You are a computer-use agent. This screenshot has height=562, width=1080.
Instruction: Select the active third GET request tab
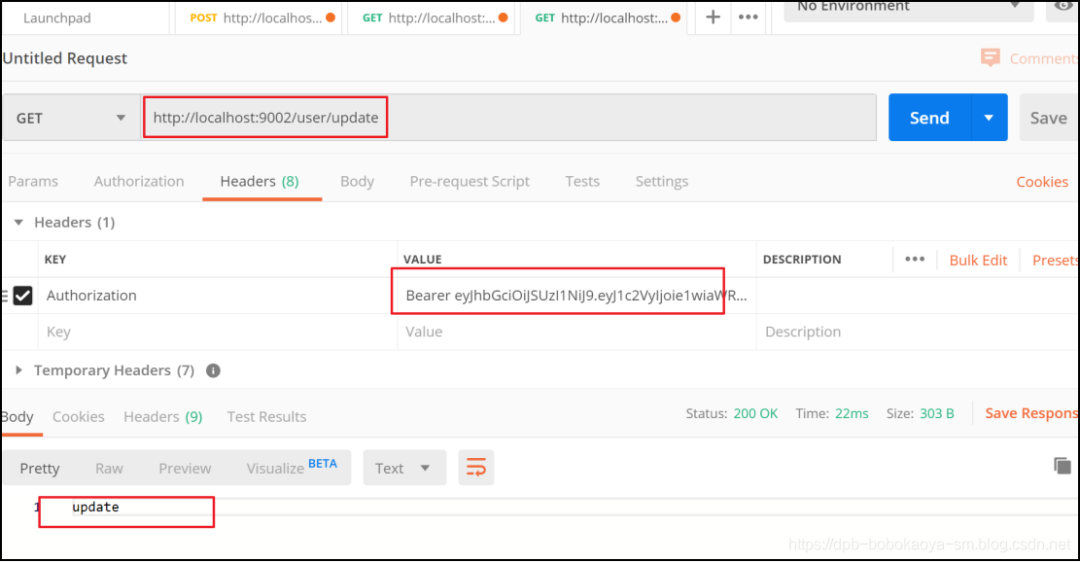[603, 18]
